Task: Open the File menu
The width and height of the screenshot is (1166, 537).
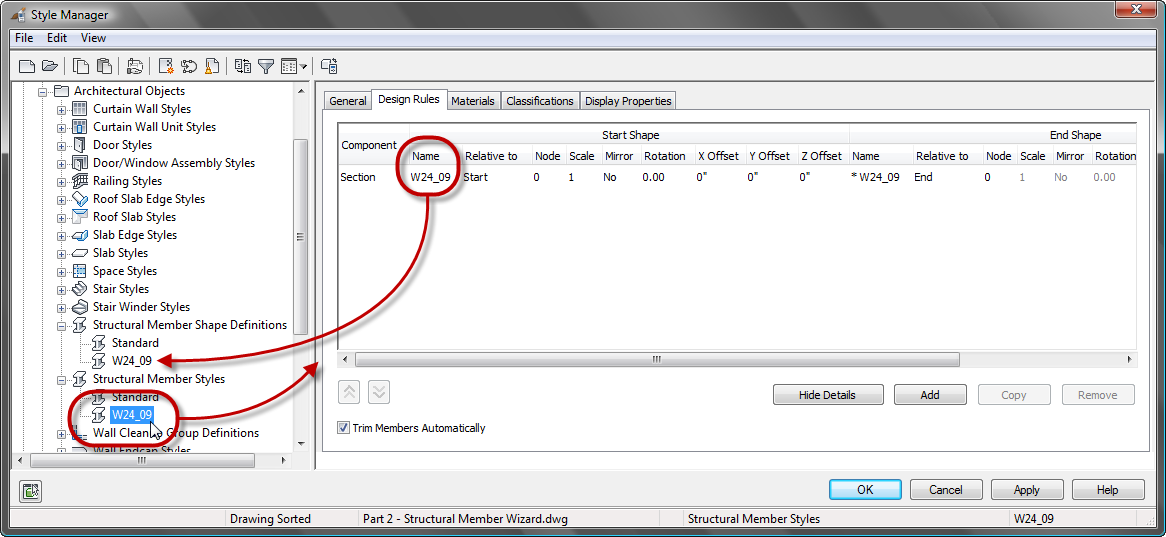Action: [24, 38]
